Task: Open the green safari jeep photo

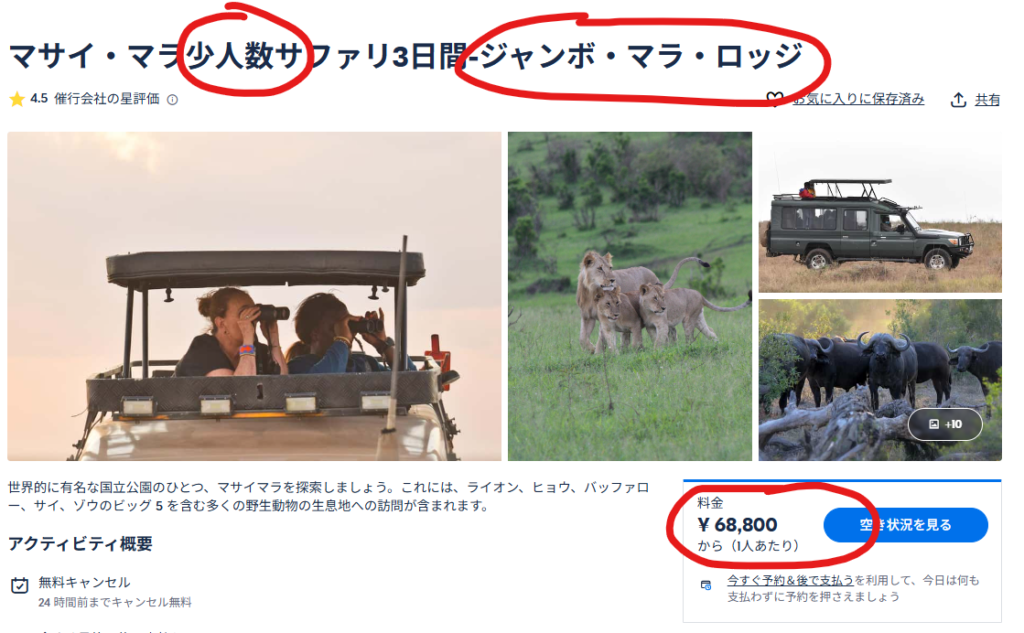Action: 880,212
